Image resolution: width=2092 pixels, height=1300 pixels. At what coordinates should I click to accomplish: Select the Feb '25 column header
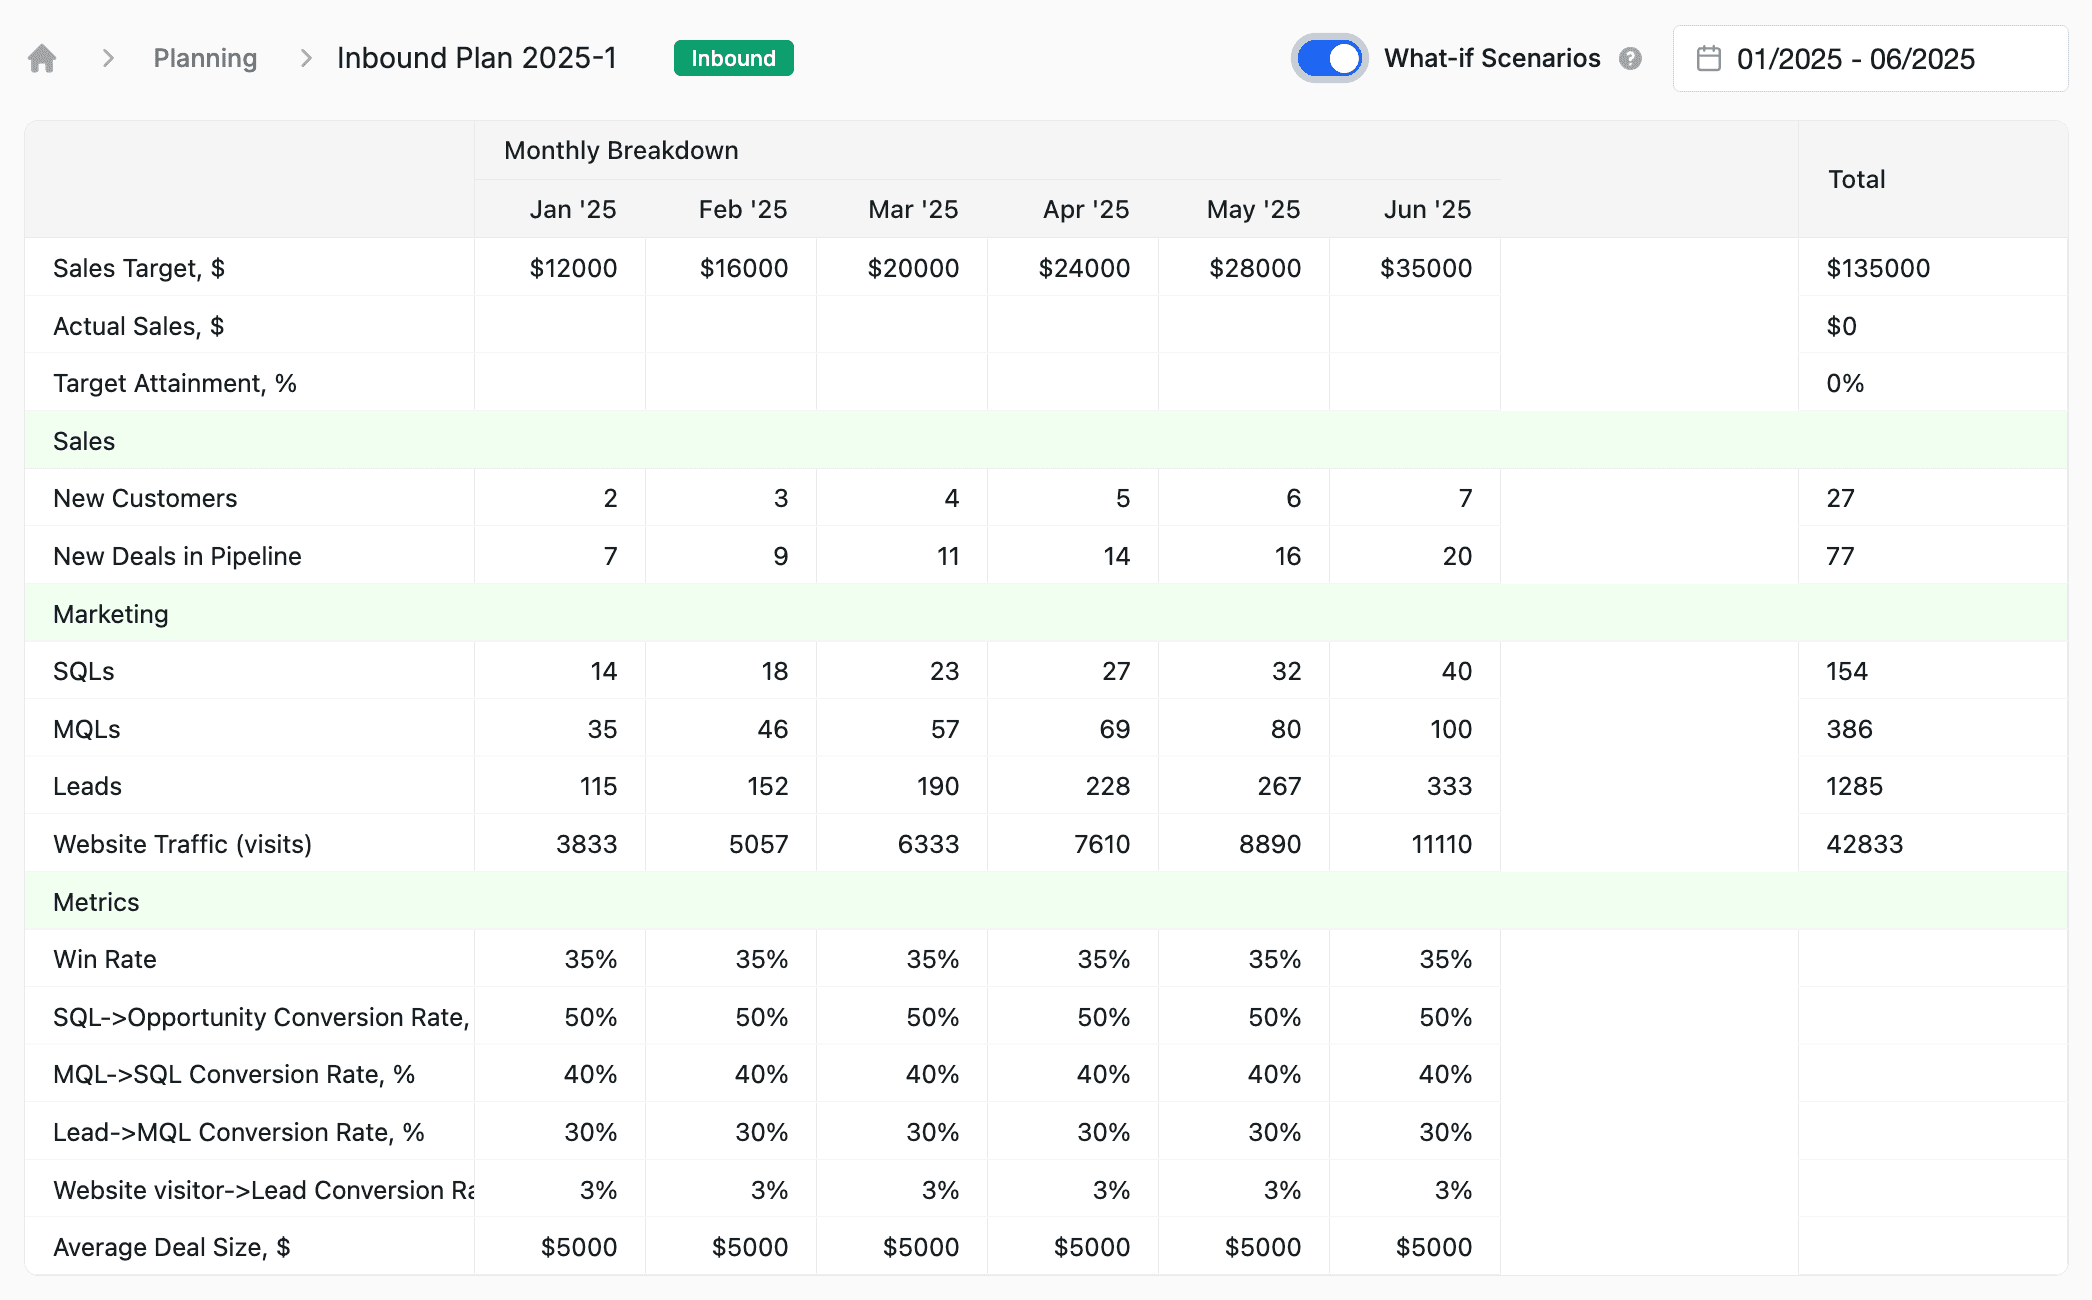pyautogui.click(x=743, y=209)
